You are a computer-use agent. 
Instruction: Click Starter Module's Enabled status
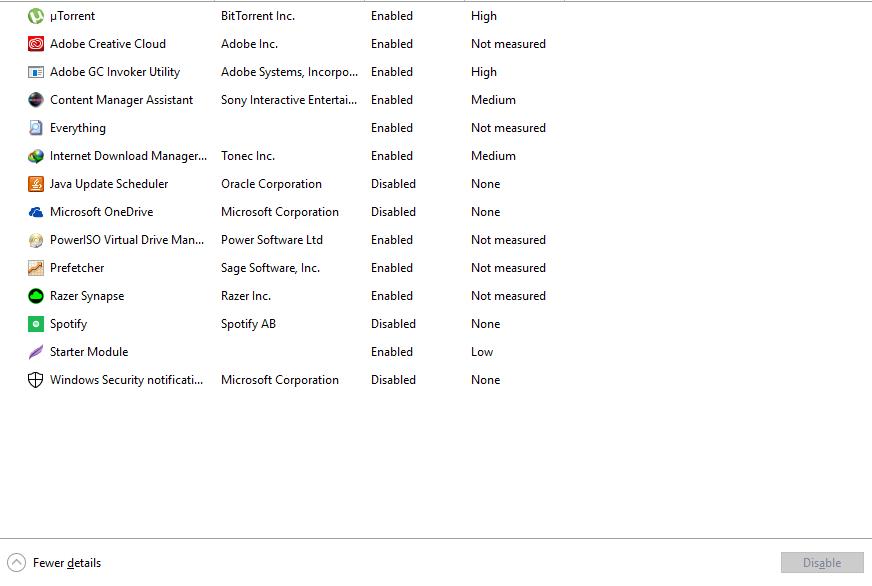[392, 352]
